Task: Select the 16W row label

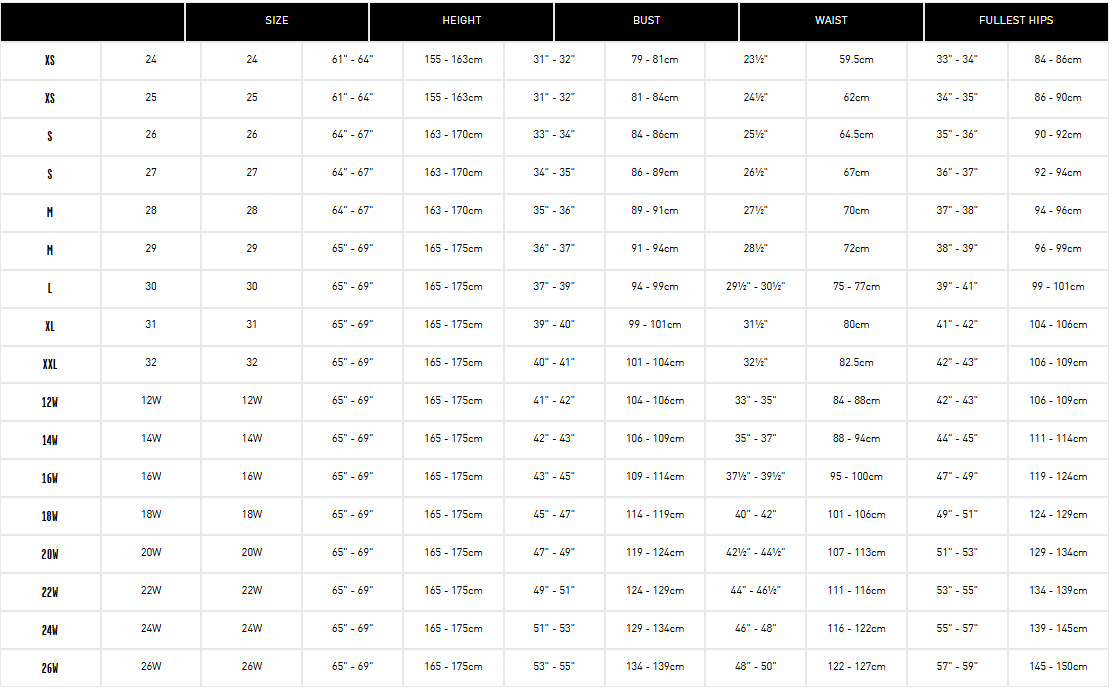Action: [50, 478]
